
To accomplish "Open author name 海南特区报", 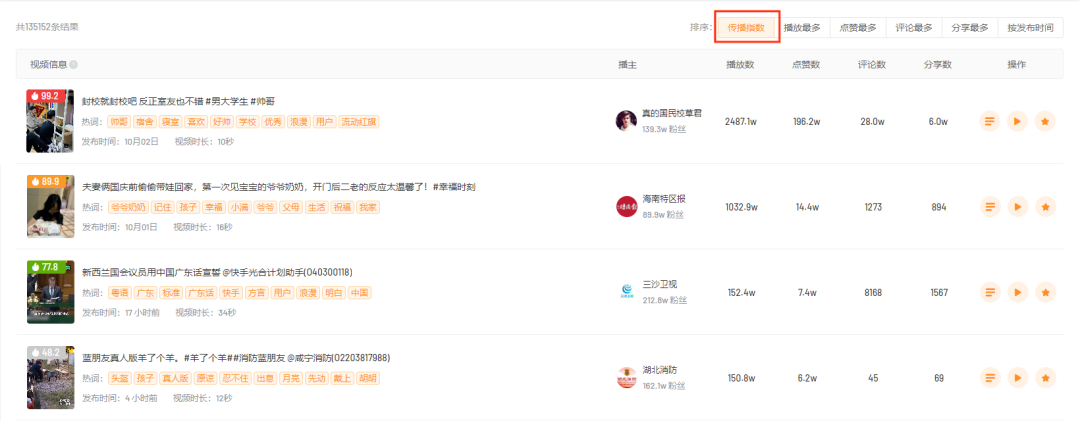I will tap(663, 199).
